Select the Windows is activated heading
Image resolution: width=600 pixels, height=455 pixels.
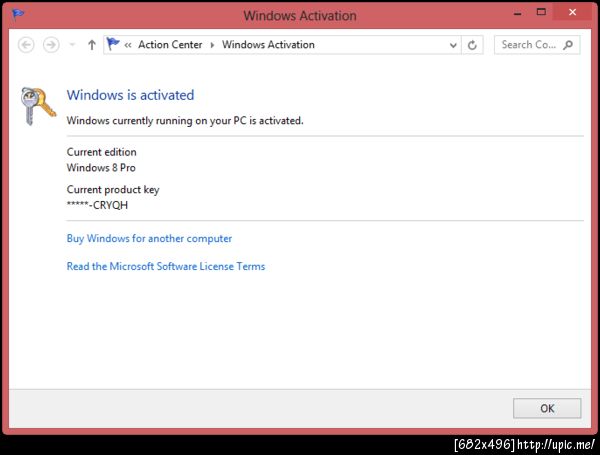pyautogui.click(x=130, y=95)
